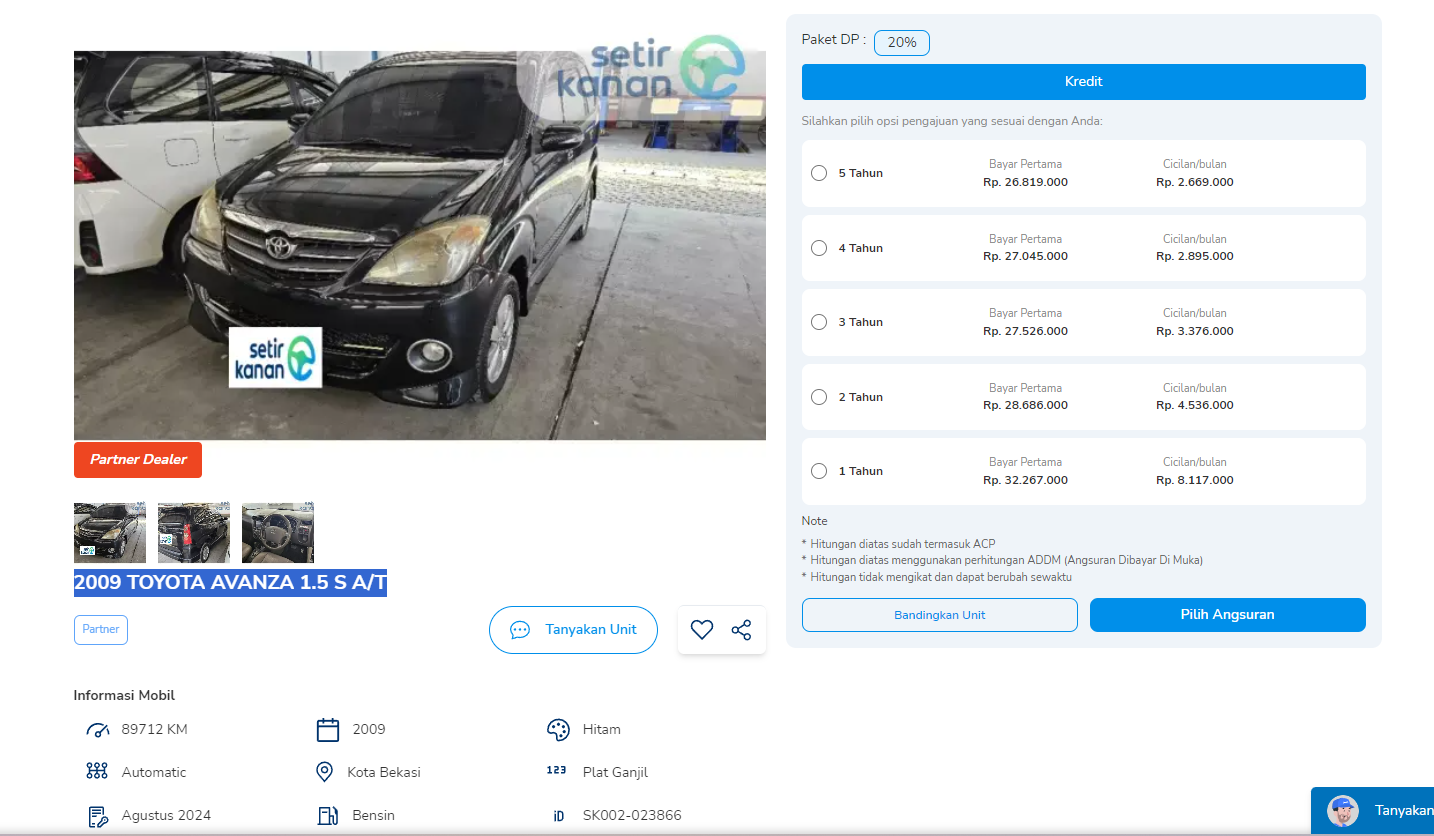Viewport: 1434px width, 836px height.
Task: Click the fuel pump icon beside Bensin
Action: 328,816
